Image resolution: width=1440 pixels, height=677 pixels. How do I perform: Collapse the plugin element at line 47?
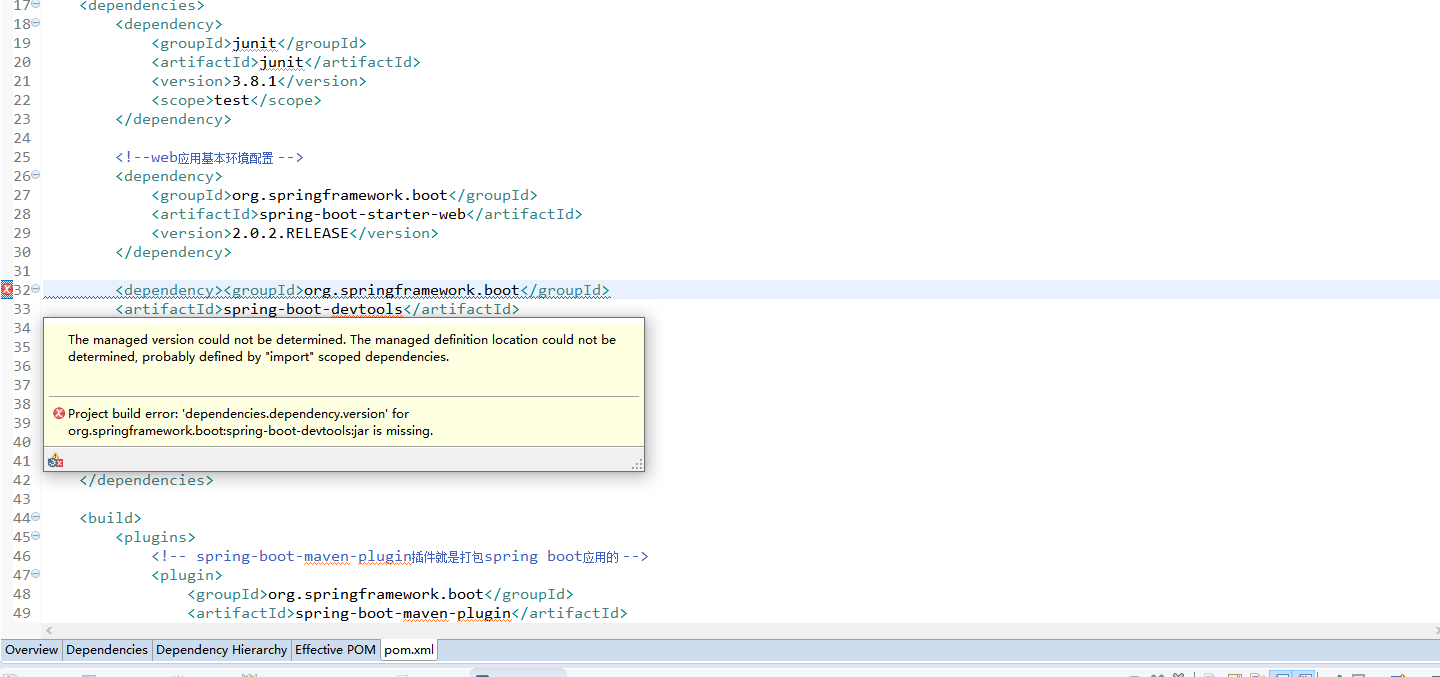[x=36, y=574]
